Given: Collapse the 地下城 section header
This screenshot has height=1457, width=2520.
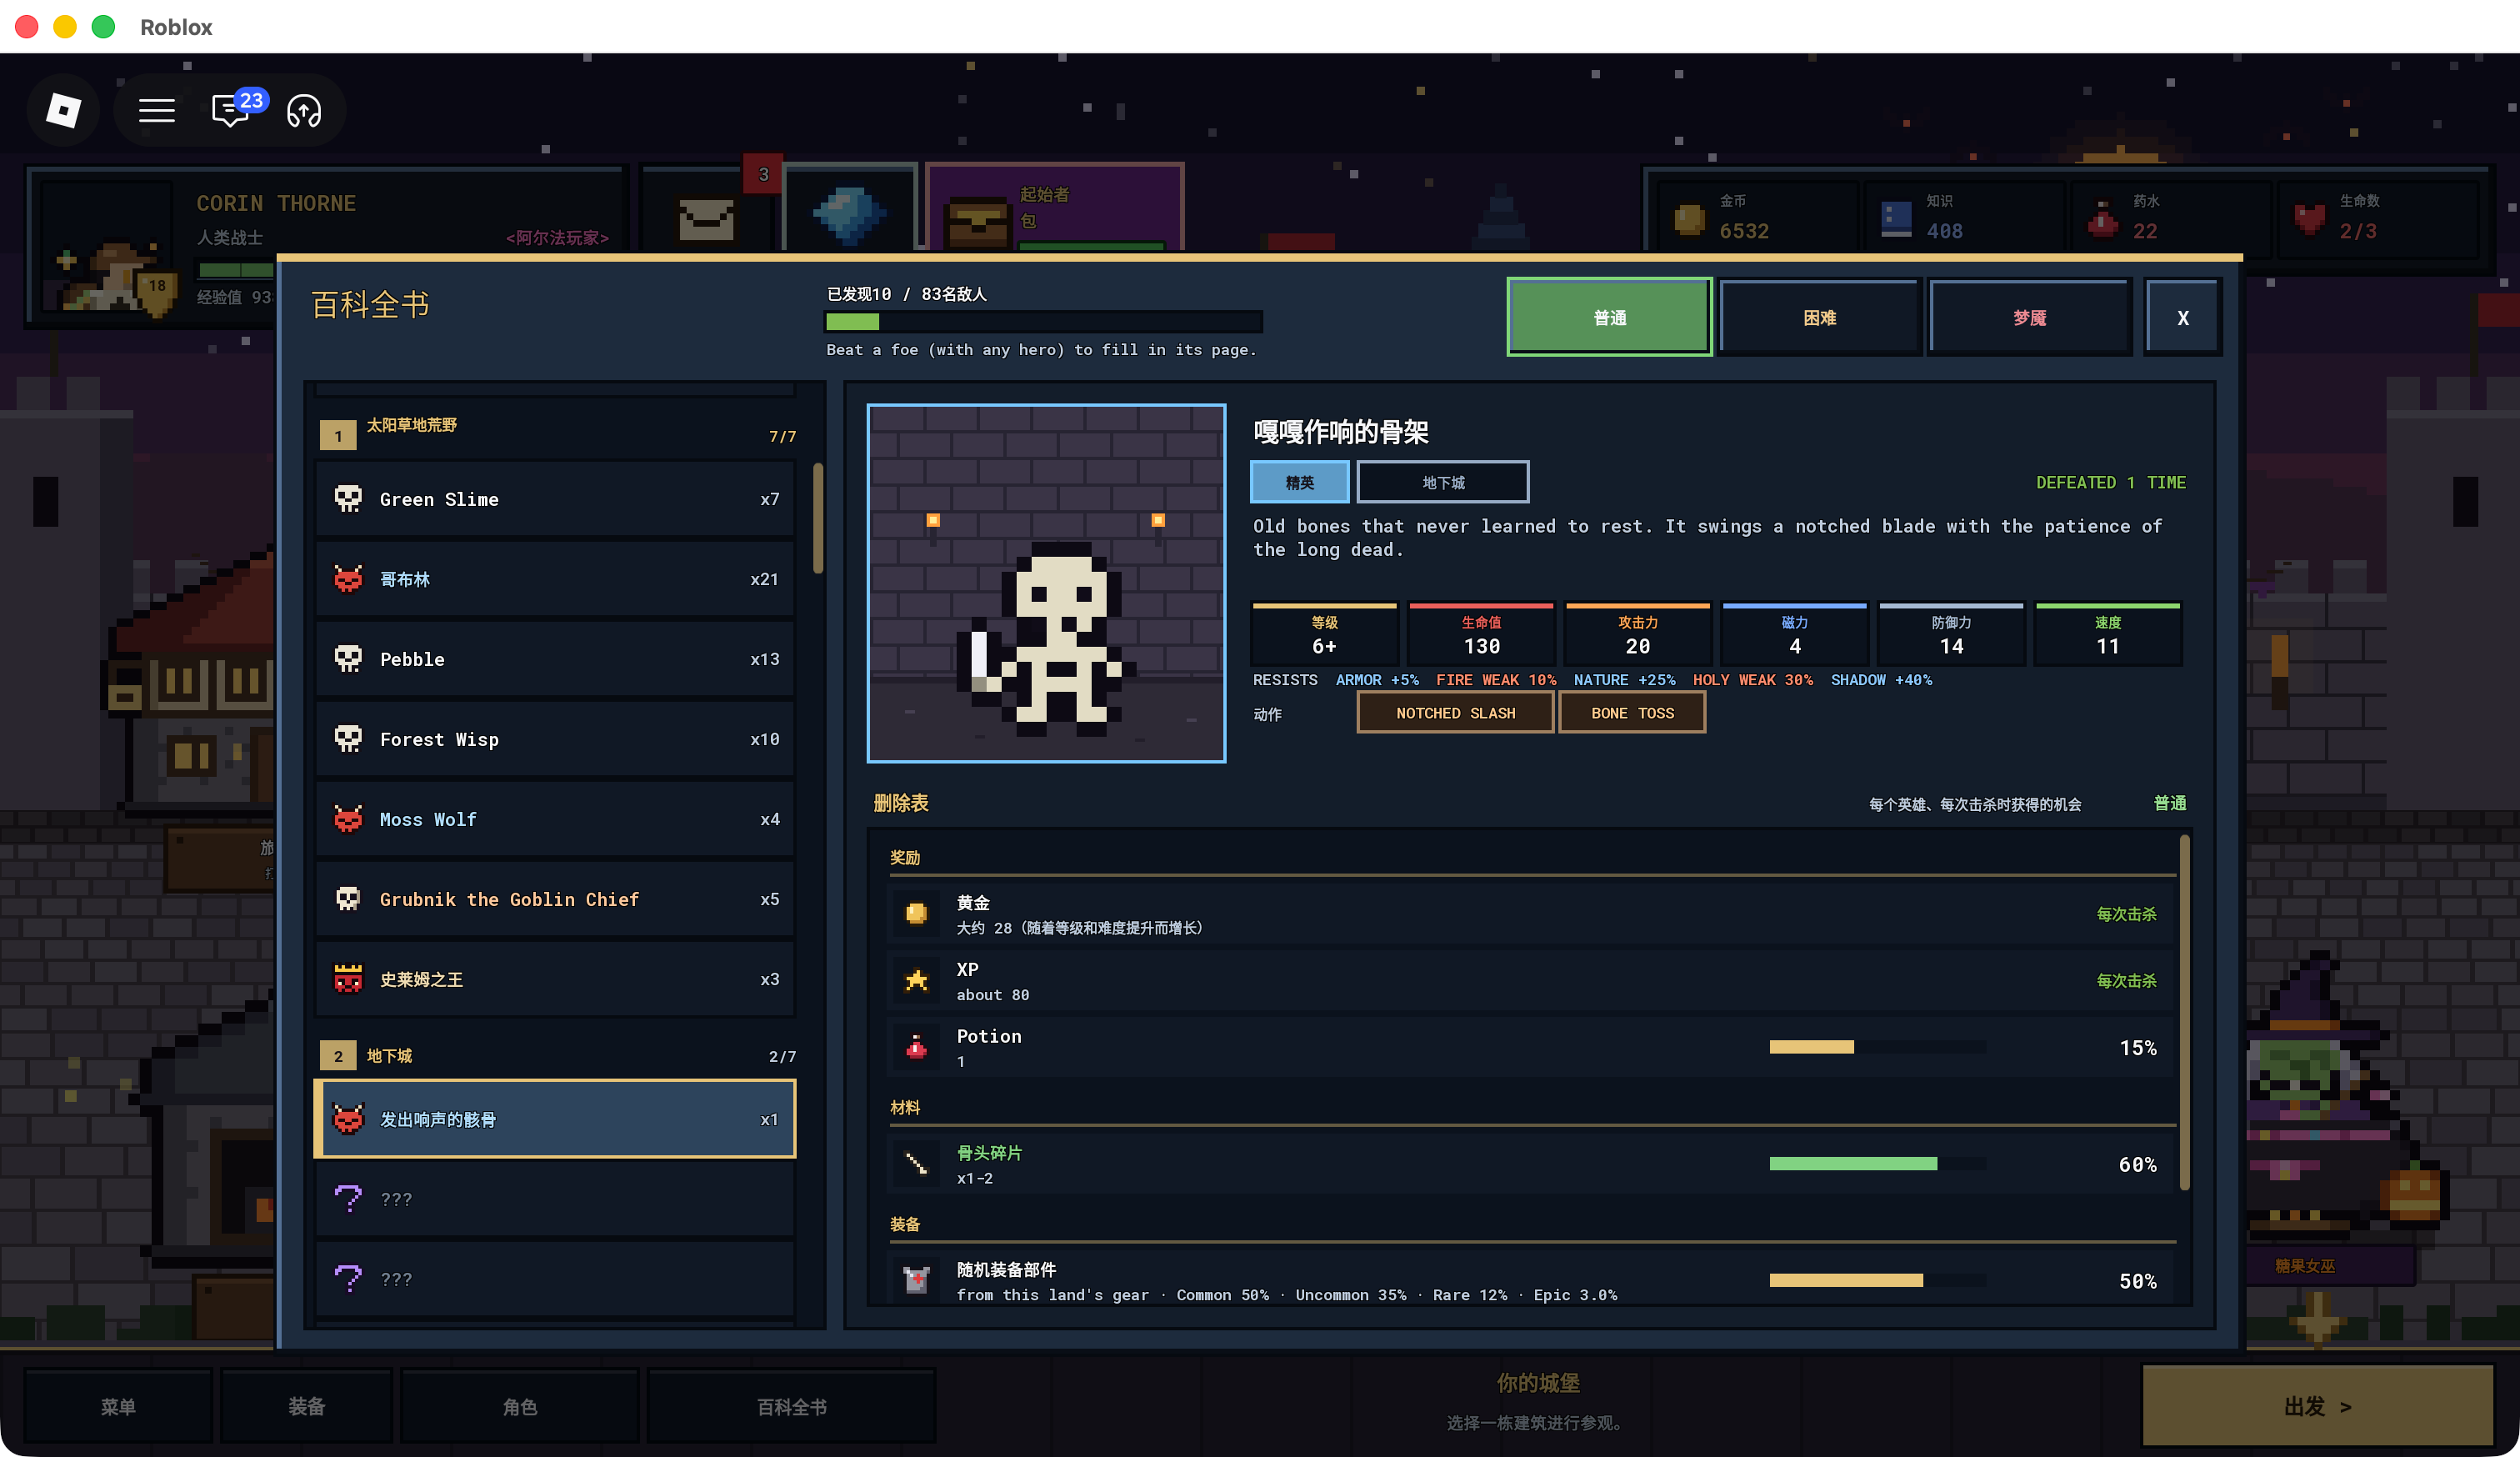Looking at the screenshot, I should tap(557, 1056).
